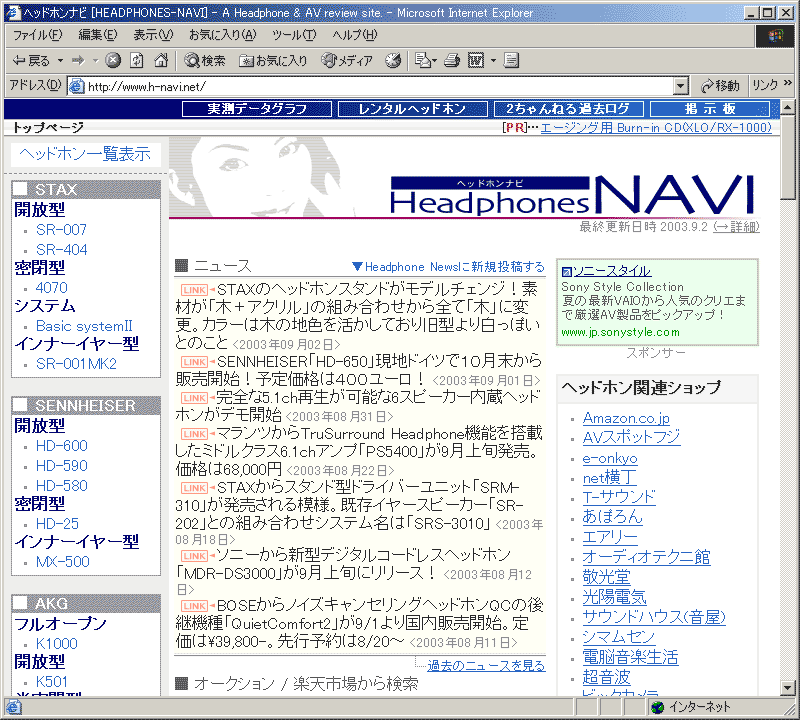
Task: Open the 表示(V) menu
Action: pos(153,35)
